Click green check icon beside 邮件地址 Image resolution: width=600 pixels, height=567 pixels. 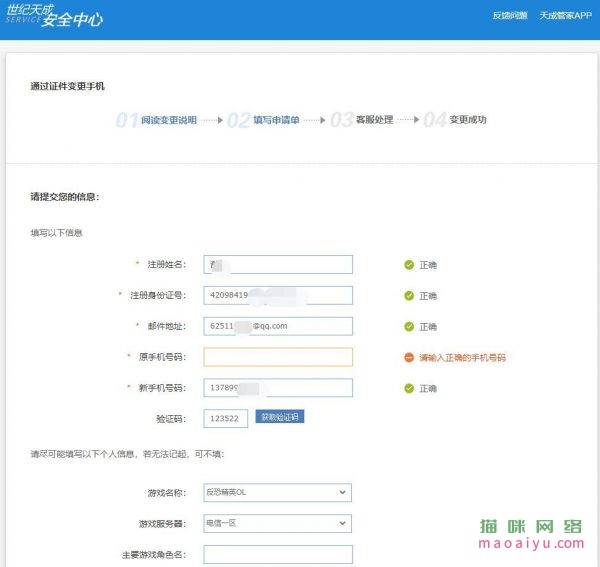coord(409,326)
